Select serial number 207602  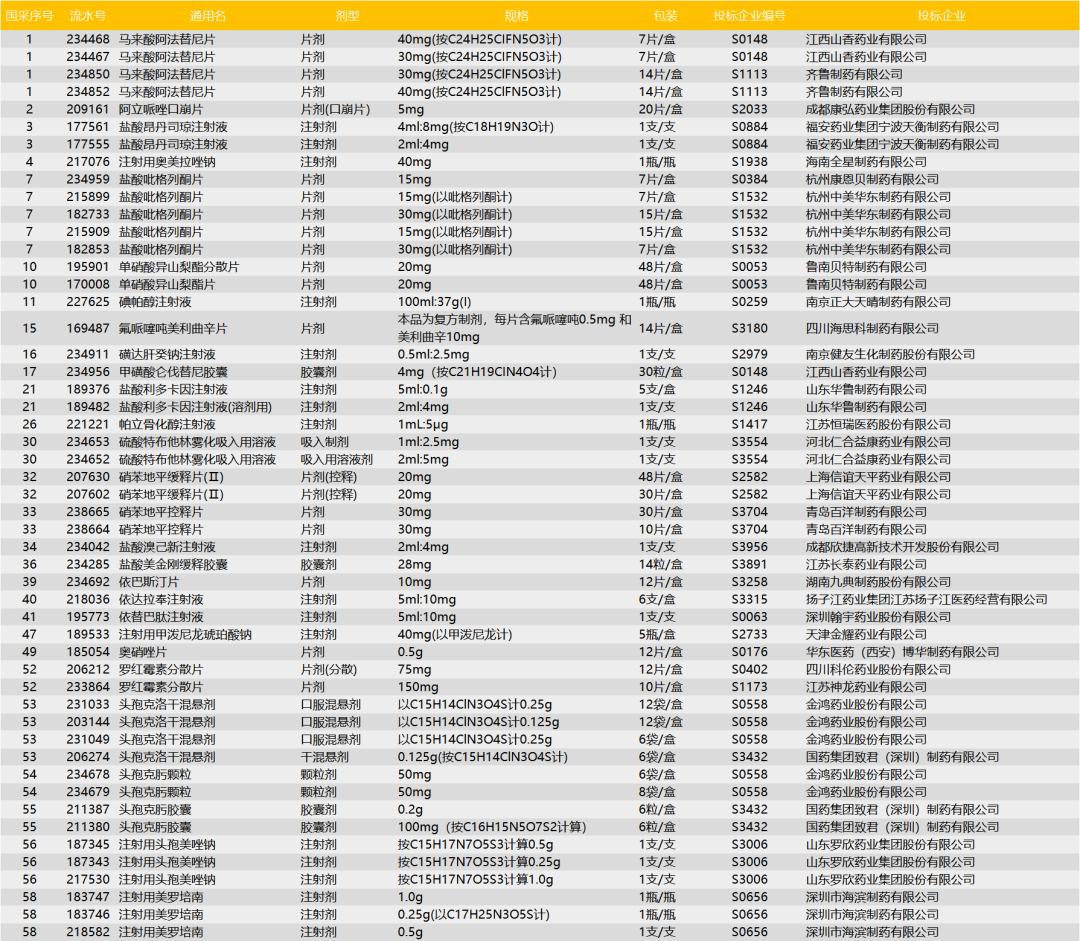[88, 495]
